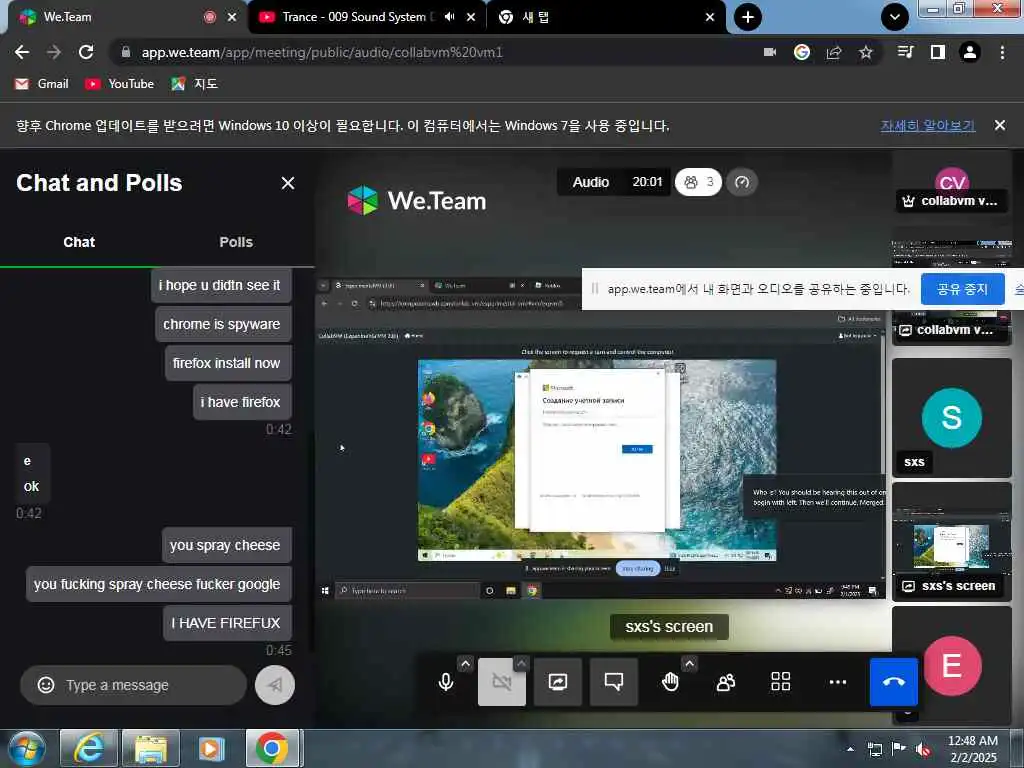Close the Chat and Polls panel

click(288, 184)
